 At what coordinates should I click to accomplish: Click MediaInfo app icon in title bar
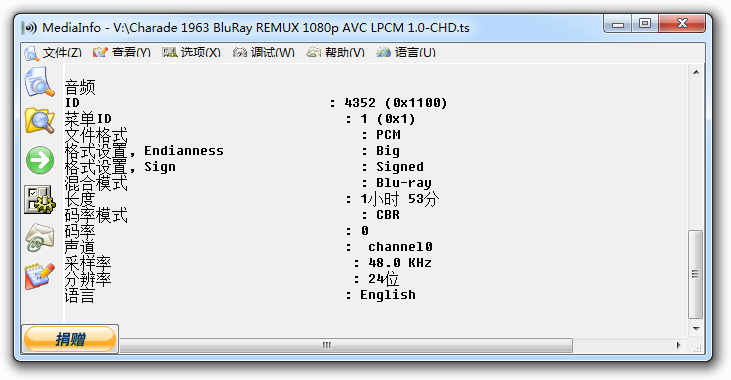[x=29, y=28]
